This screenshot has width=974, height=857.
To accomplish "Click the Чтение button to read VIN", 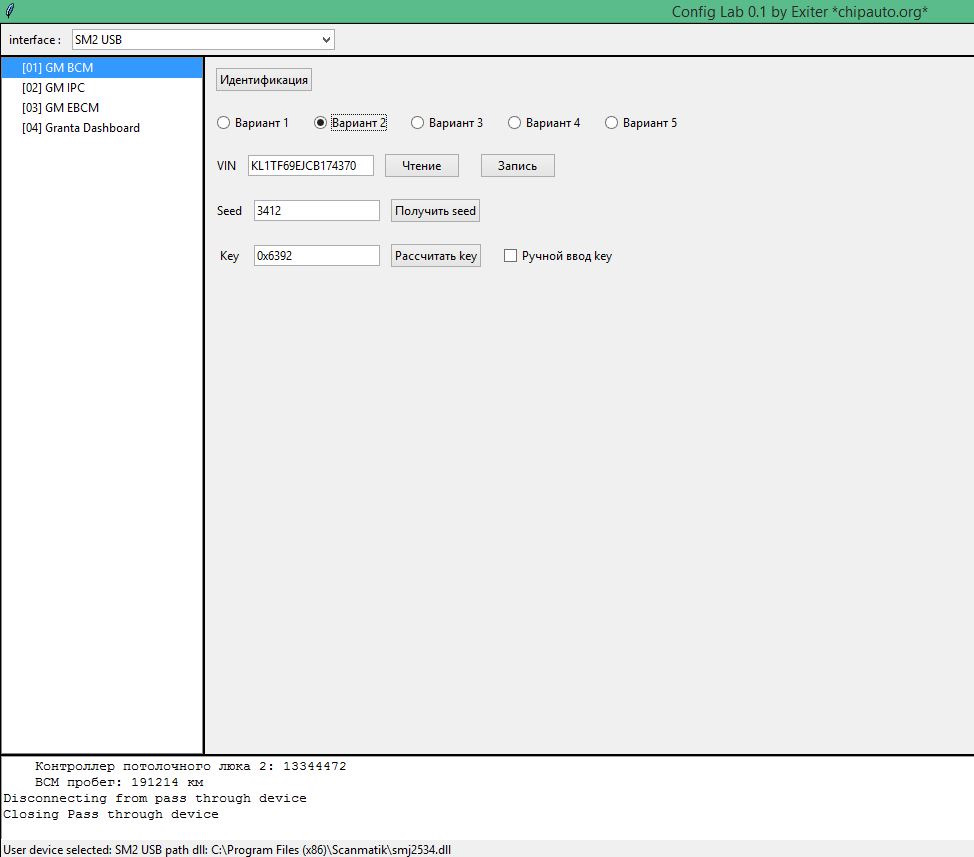I will 422,166.
